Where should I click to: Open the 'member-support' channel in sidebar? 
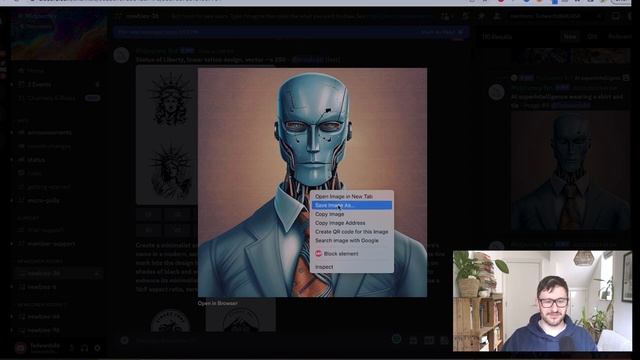coord(51,244)
